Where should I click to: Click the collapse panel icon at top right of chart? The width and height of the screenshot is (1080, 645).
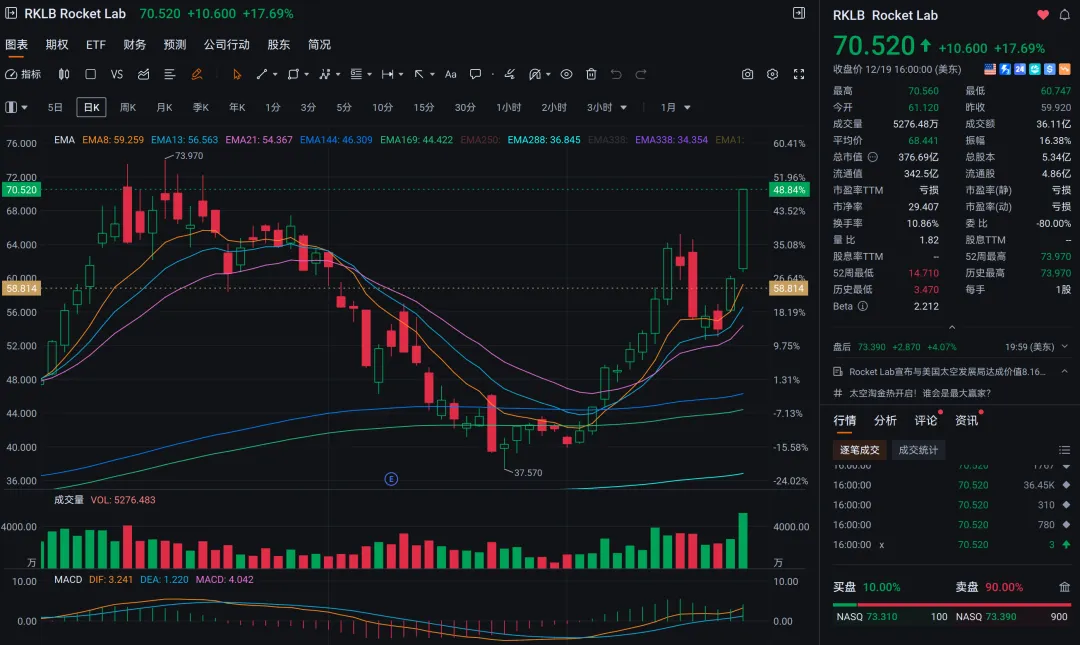tap(799, 13)
